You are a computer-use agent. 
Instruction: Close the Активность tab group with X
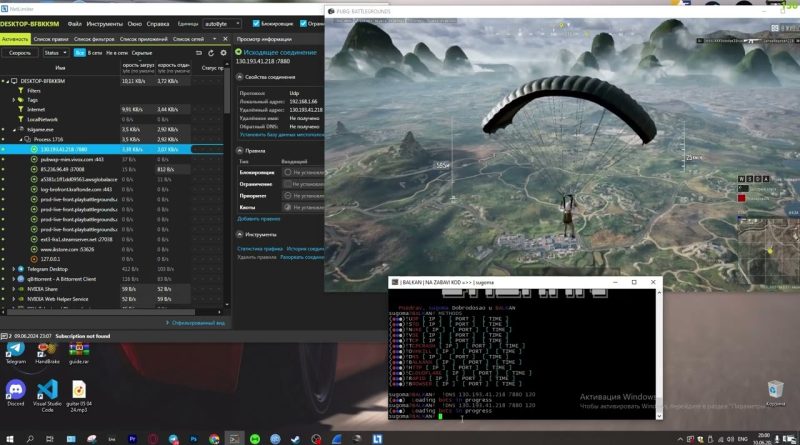pos(225,39)
